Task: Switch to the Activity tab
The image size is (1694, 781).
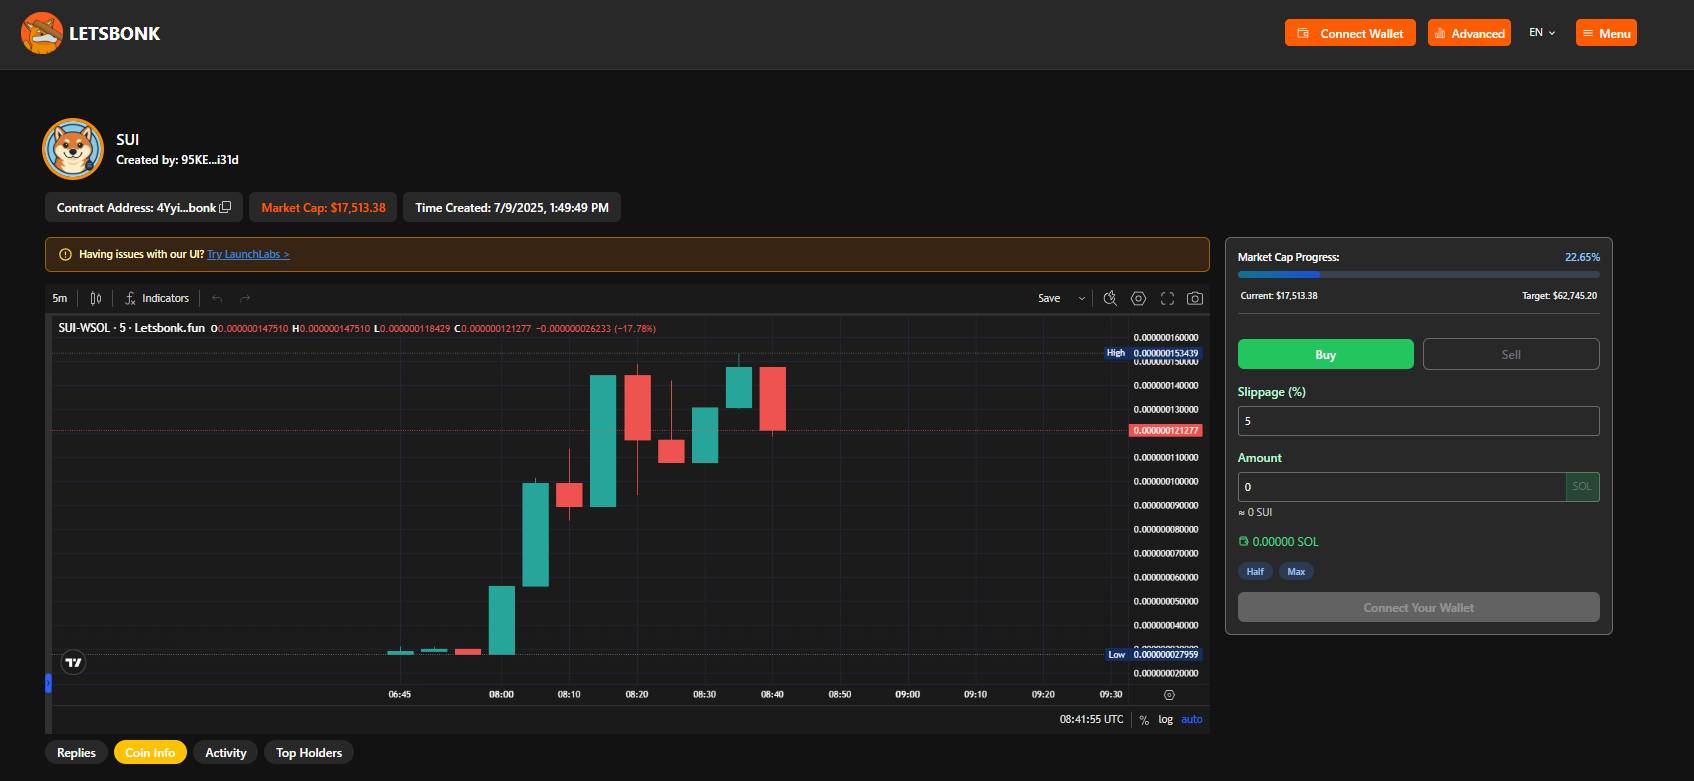Action: click(226, 753)
